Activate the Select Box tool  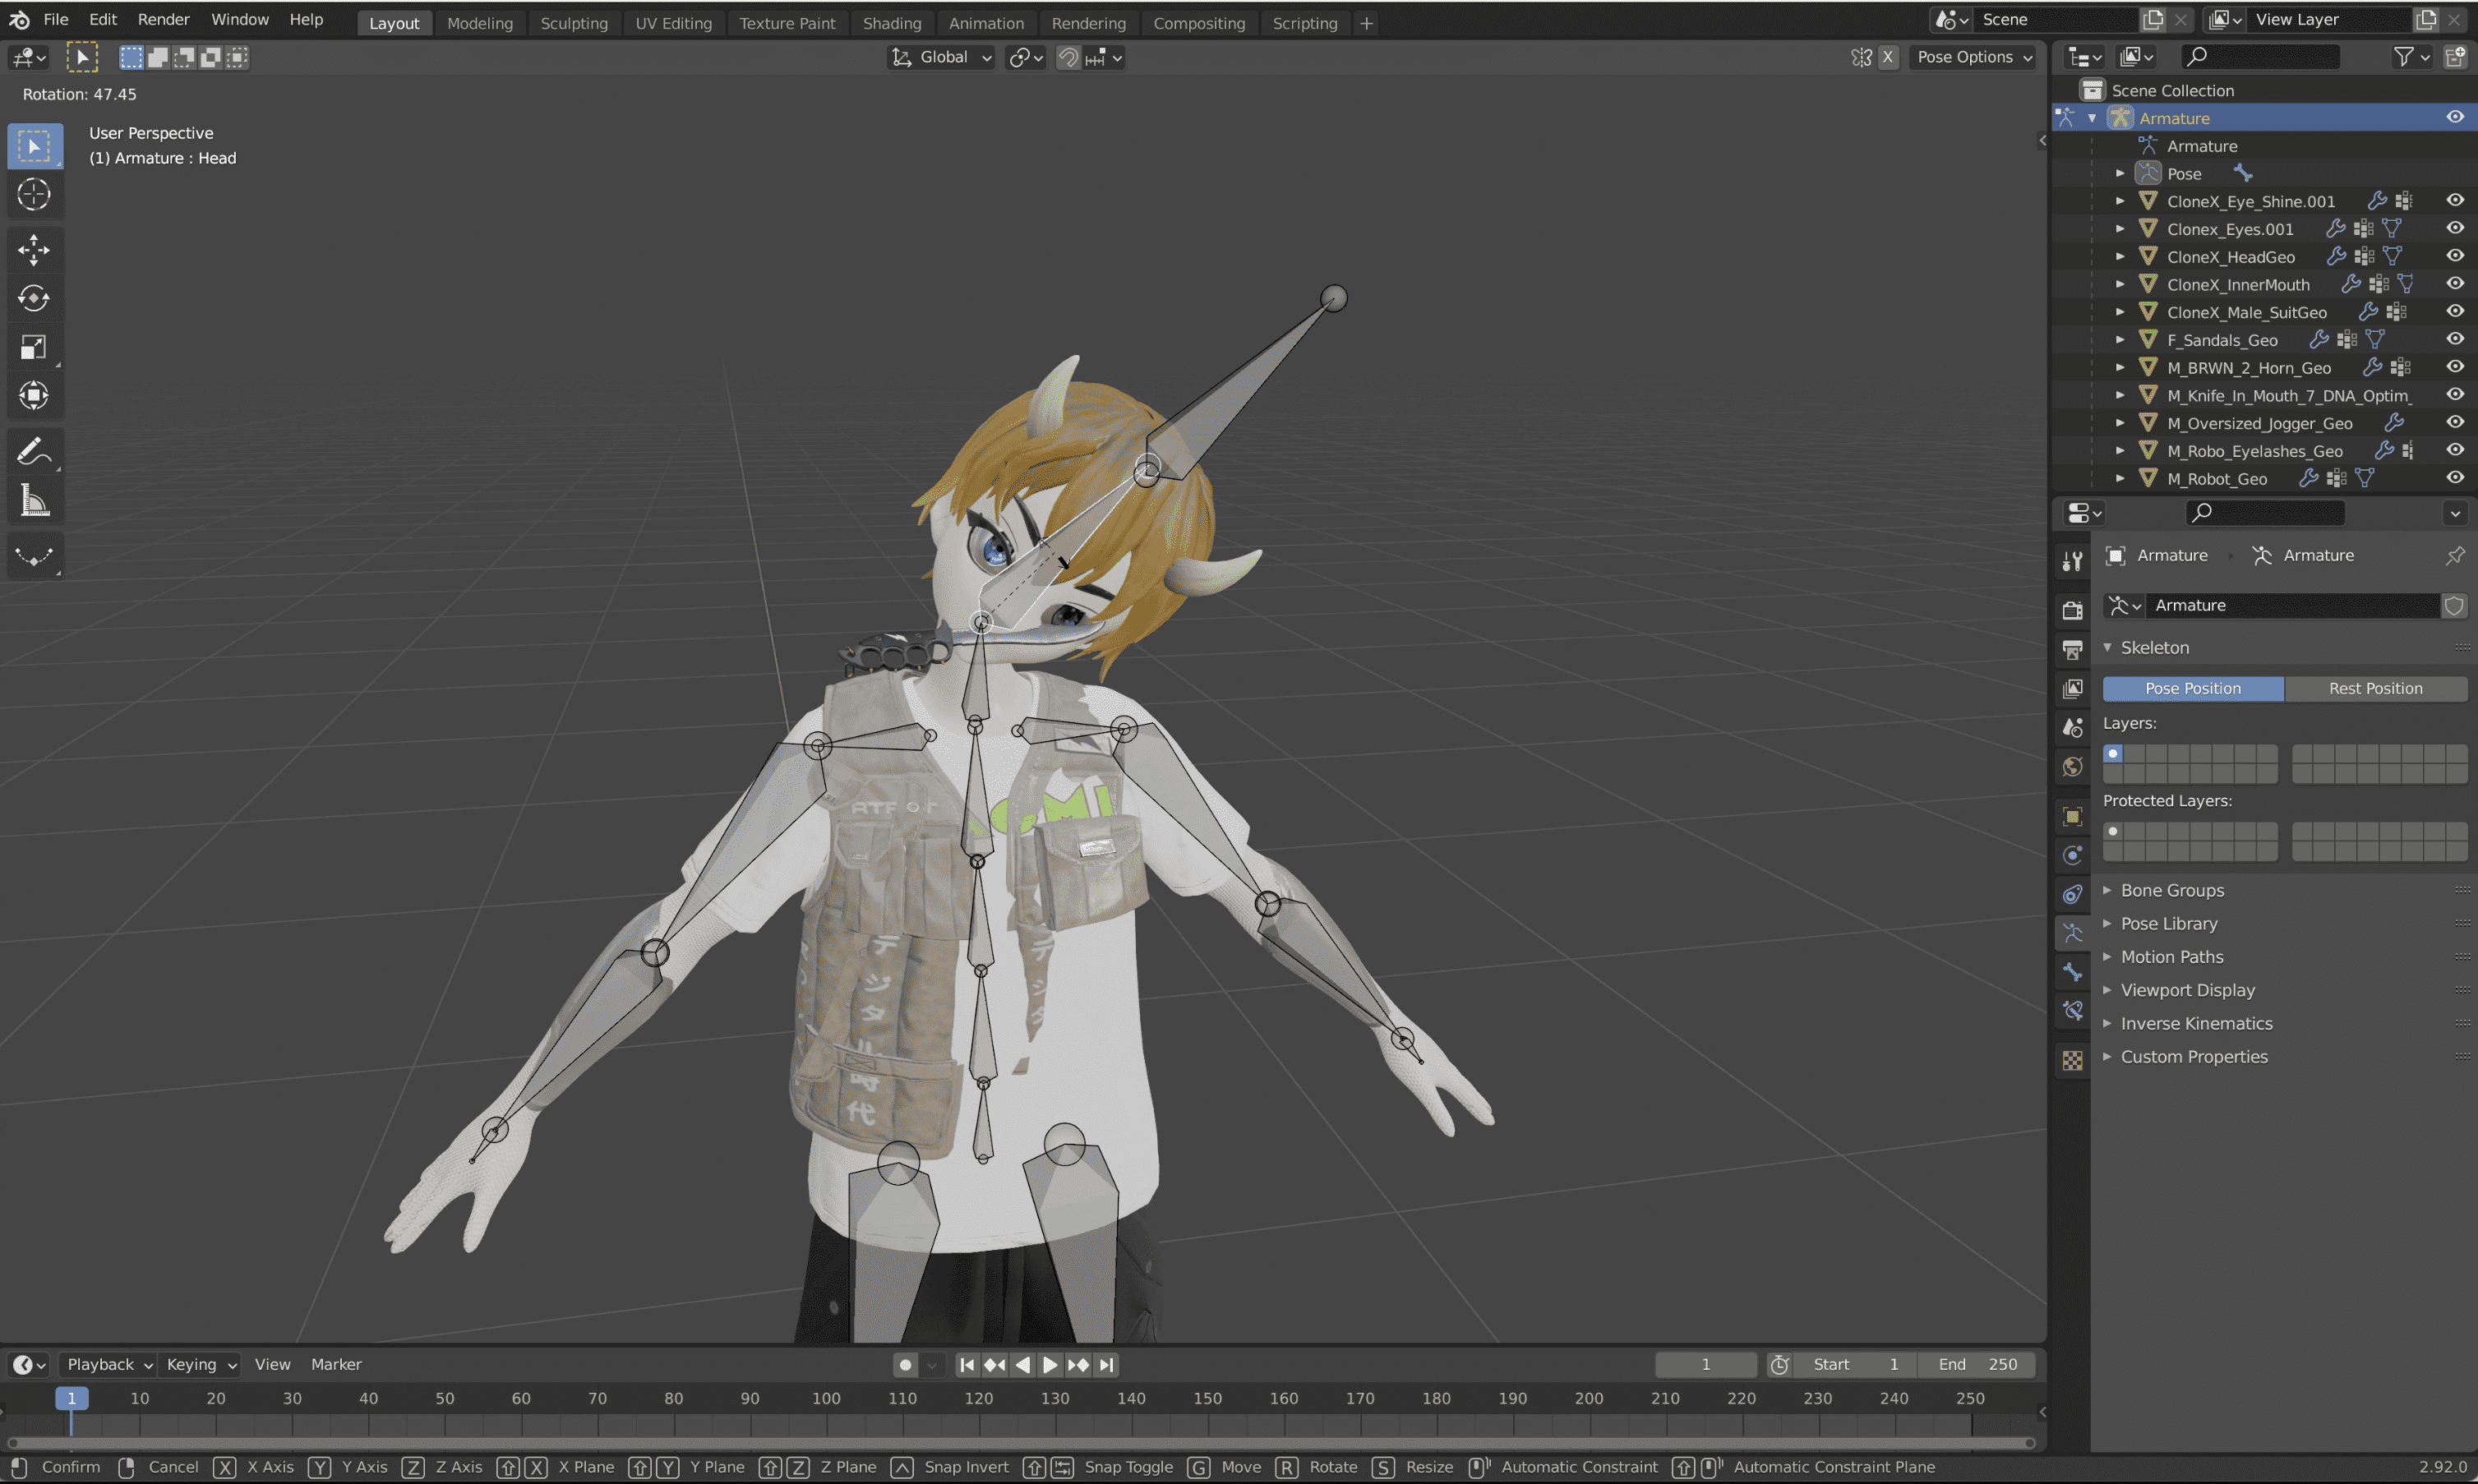[34, 147]
